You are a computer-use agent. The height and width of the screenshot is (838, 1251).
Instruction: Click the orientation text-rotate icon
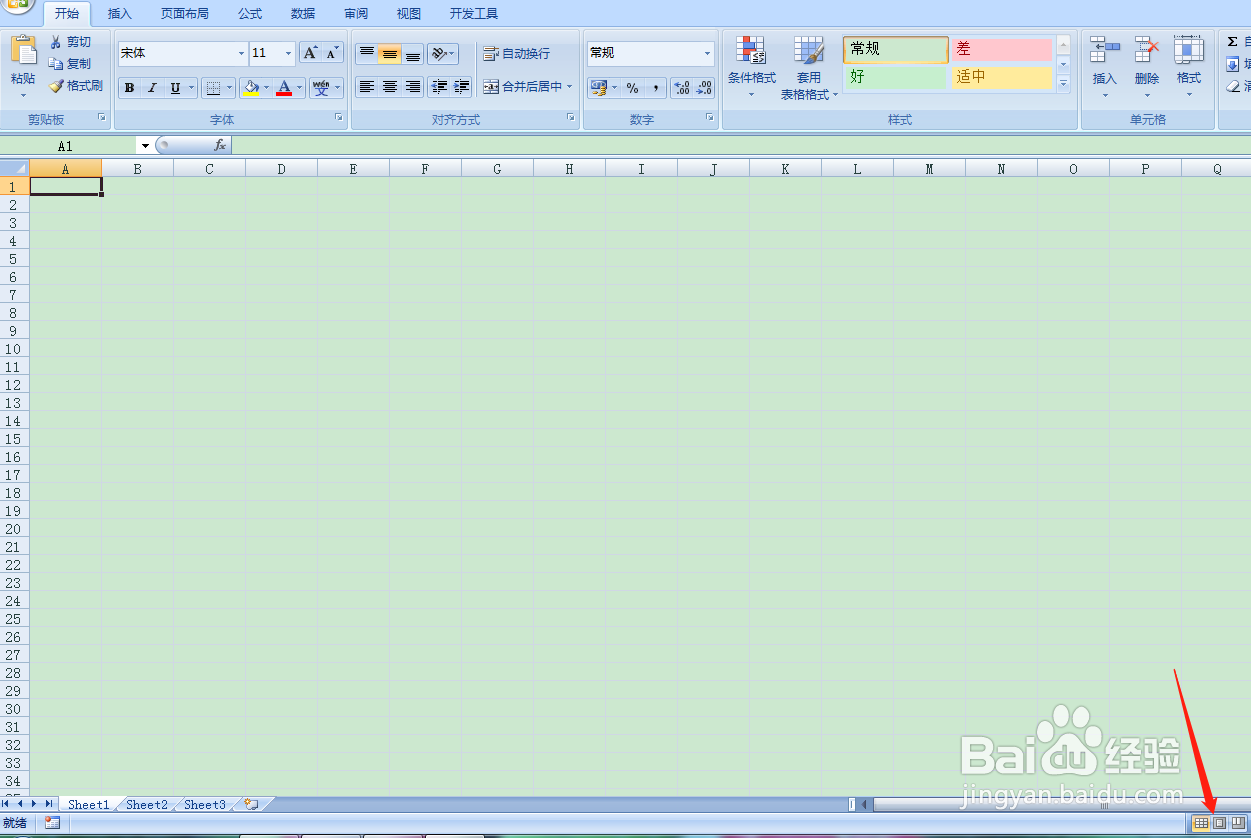click(439, 53)
